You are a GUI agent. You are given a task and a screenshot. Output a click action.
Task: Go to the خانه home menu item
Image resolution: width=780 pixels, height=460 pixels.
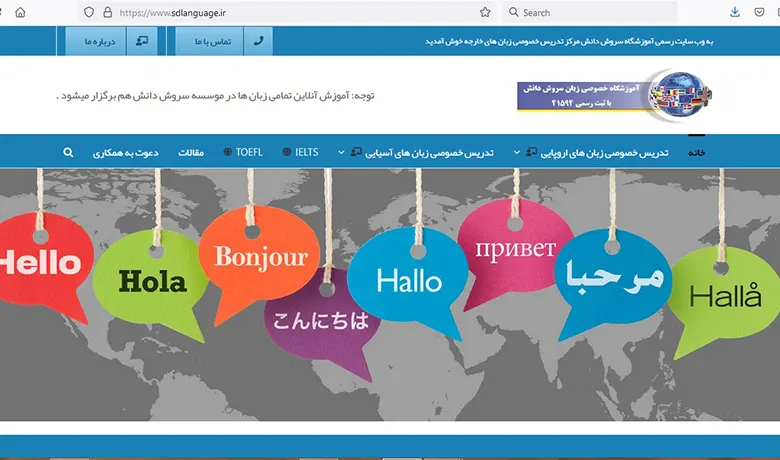click(x=696, y=153)
